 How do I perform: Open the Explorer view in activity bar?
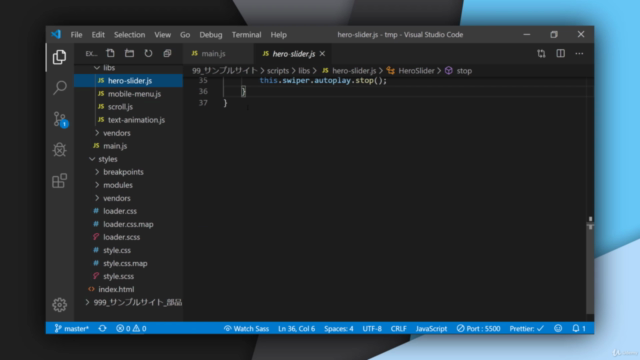click(60, 57)
